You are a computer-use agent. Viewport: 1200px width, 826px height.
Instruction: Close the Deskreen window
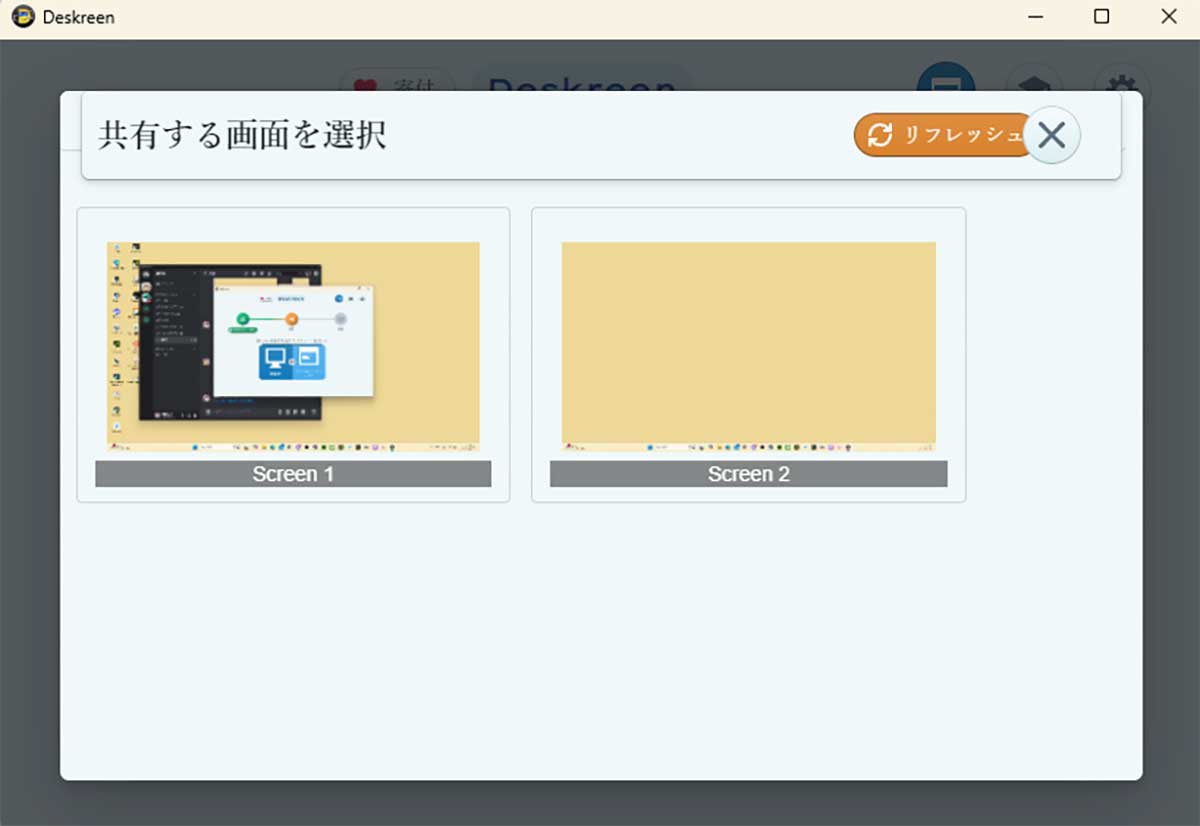coord(1168,17)
